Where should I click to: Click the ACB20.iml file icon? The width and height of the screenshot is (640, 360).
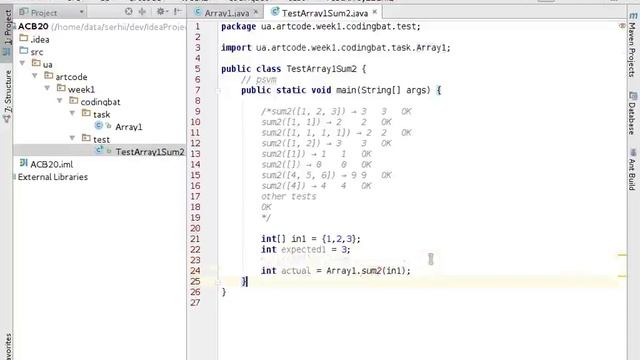click(24, 163)
